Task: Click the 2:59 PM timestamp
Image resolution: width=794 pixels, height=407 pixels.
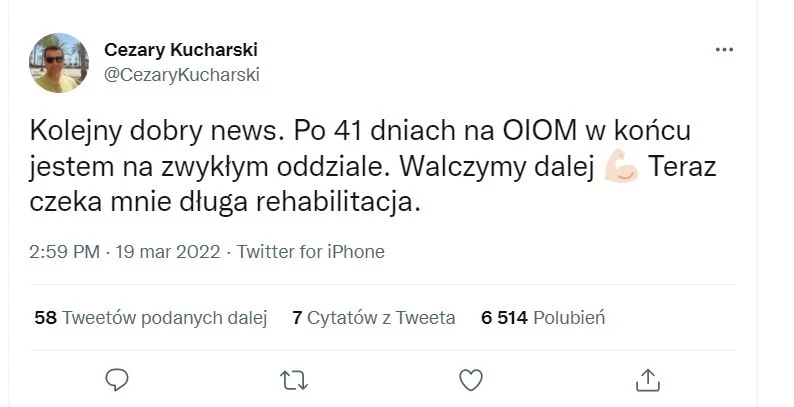Action: coord(66,252)
